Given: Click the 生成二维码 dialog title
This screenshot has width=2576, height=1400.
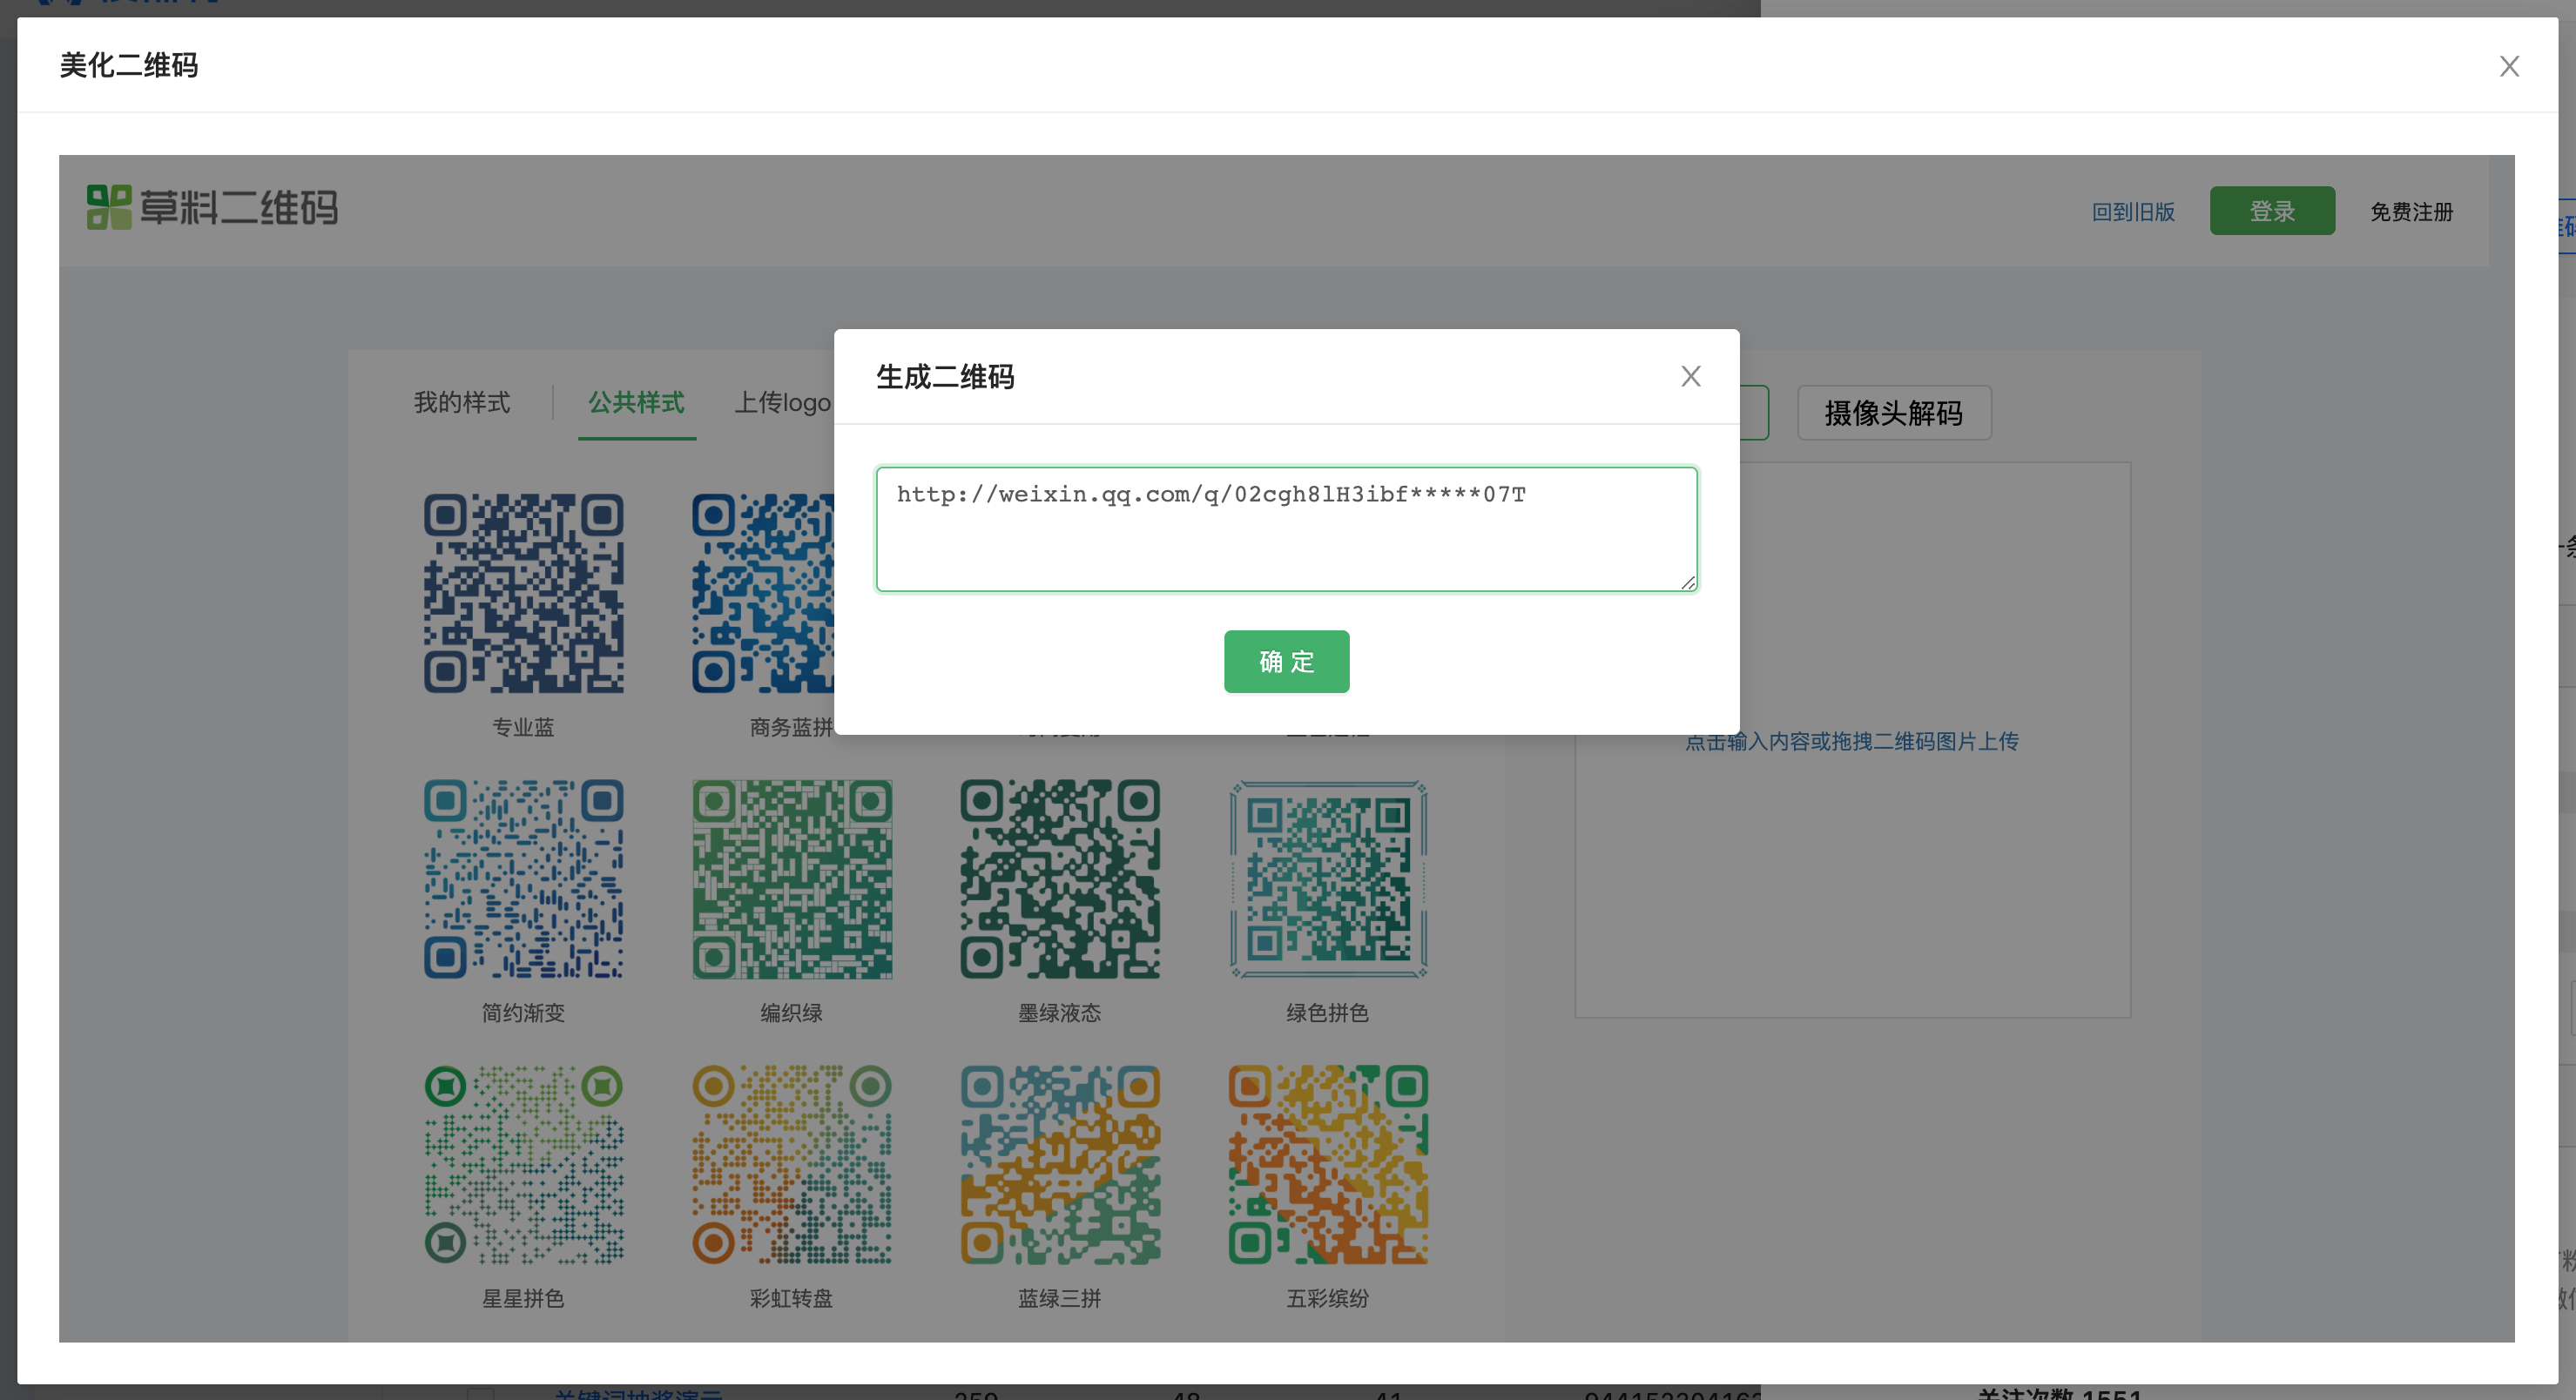Looking at the screenshot, I should pyautogui.click(x=945, y=377).
